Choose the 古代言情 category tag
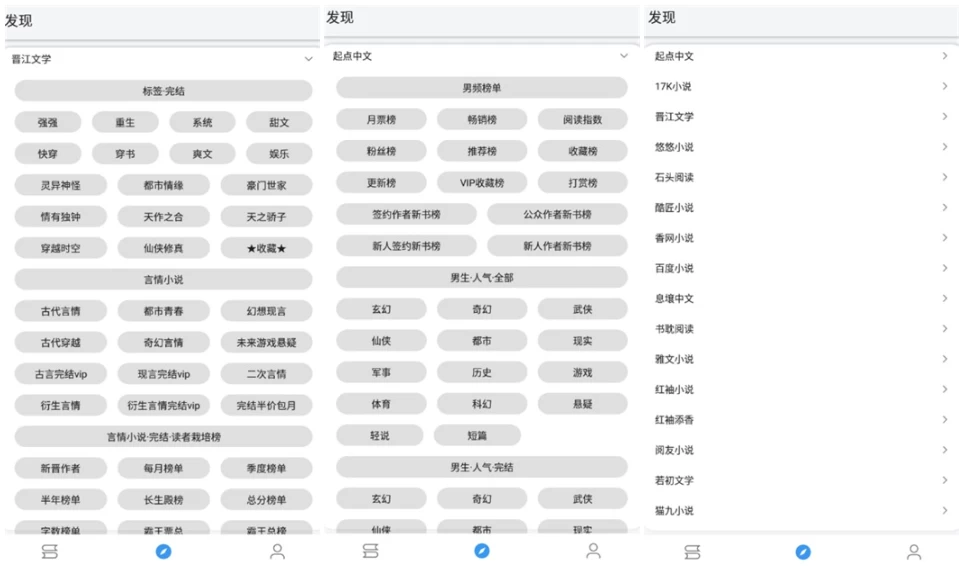 click(61, 311)
